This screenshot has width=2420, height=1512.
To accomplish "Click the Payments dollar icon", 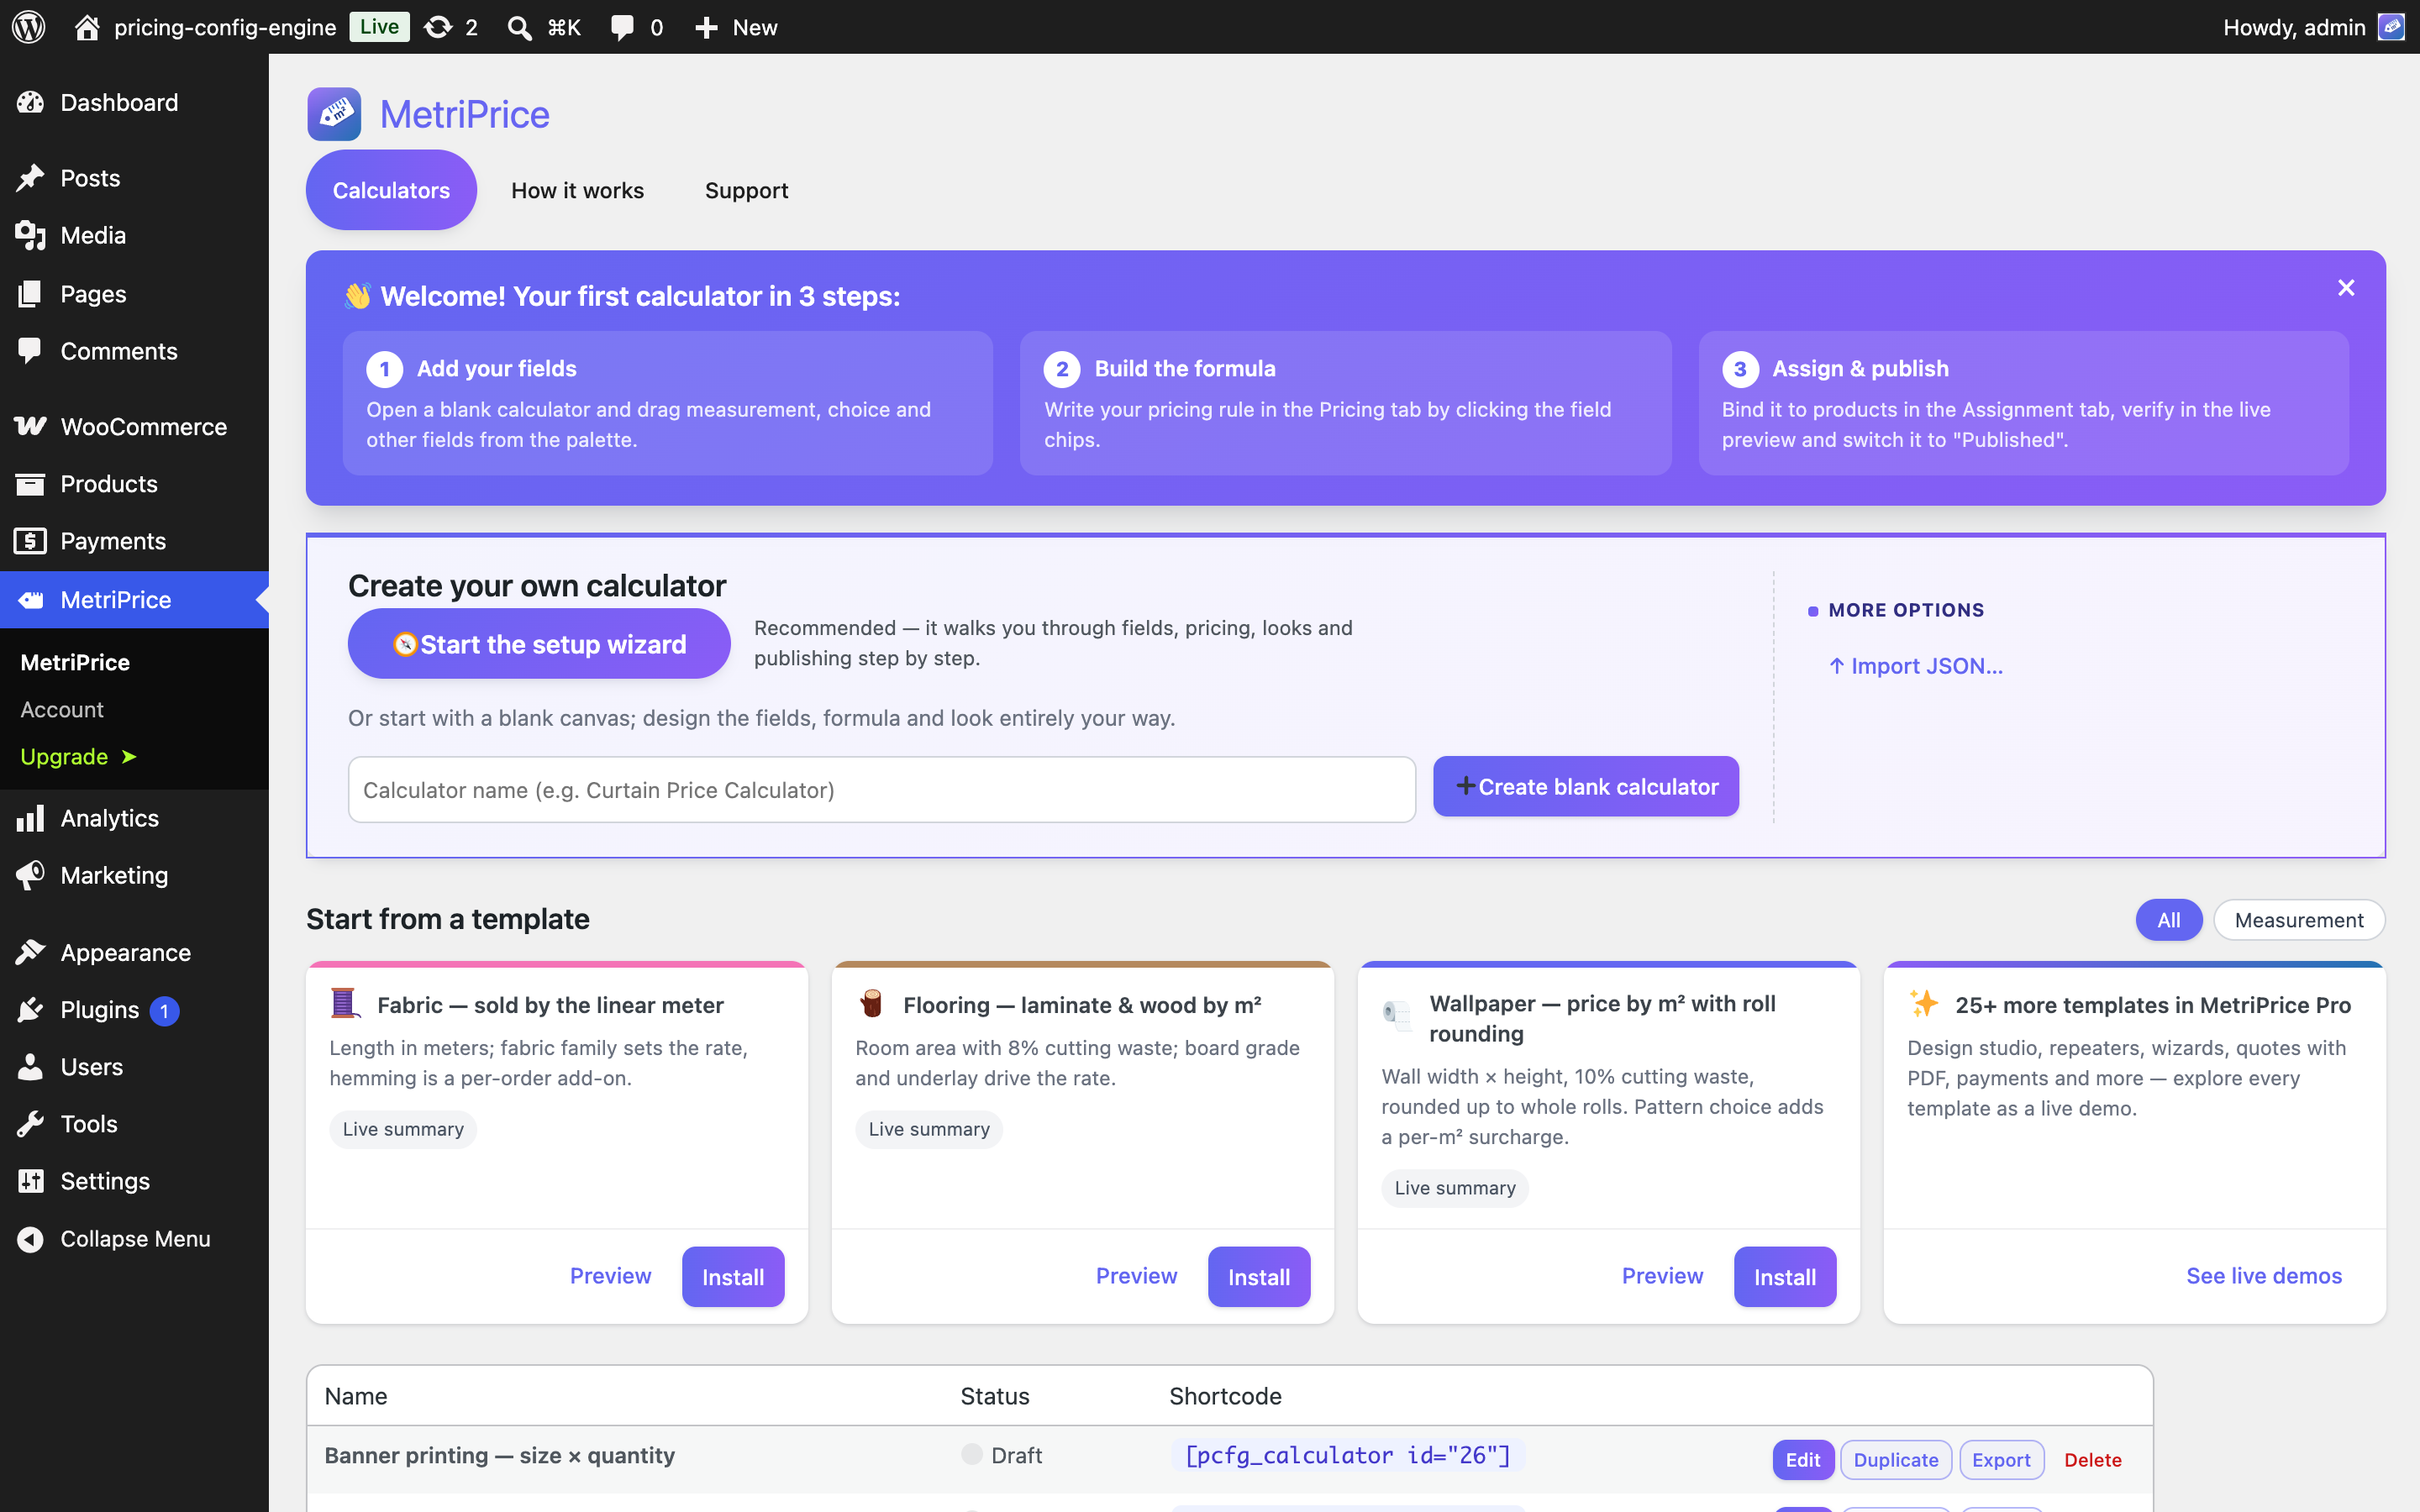I will (30, 541).
